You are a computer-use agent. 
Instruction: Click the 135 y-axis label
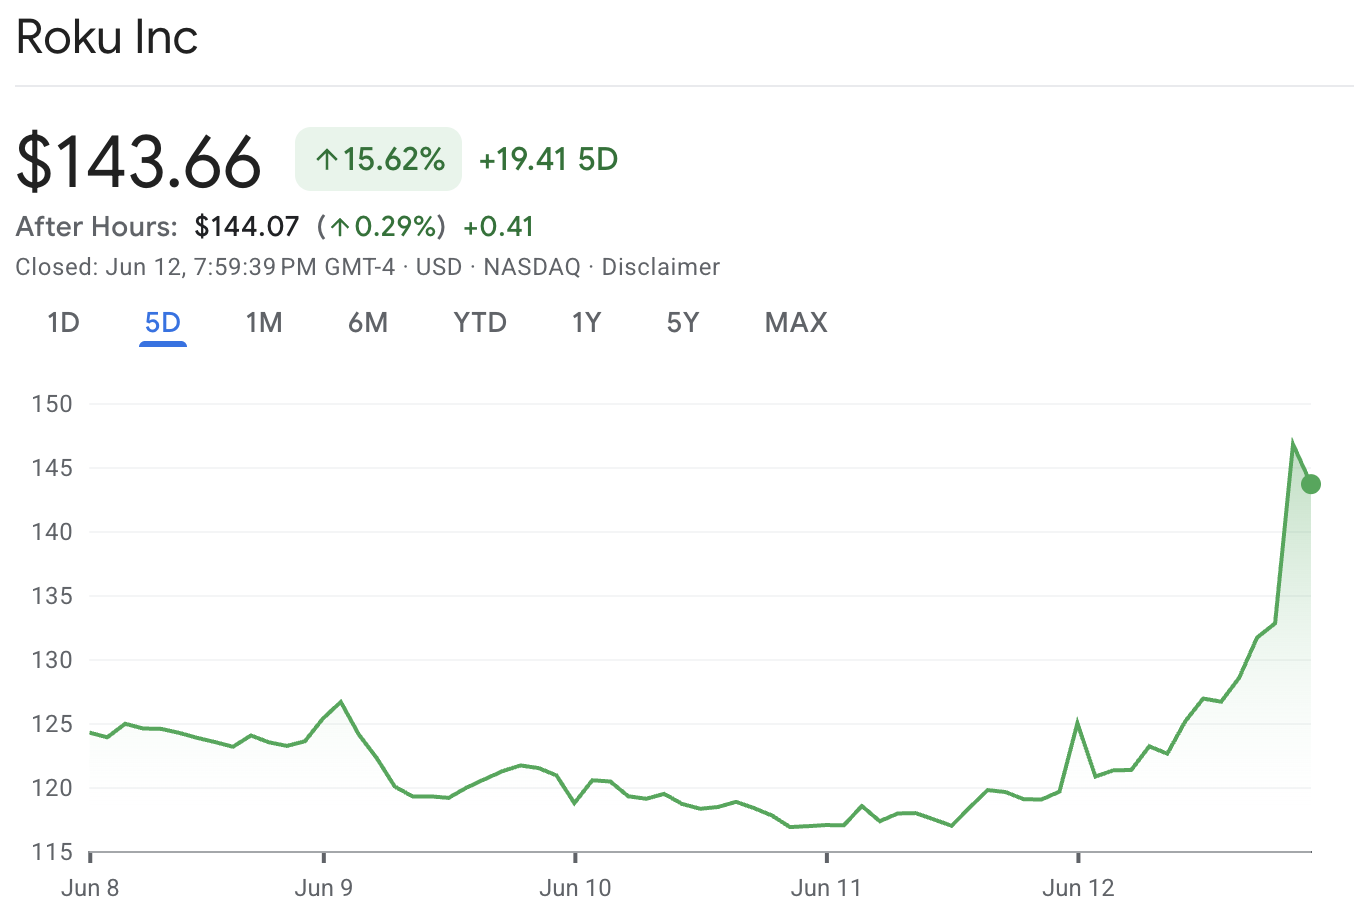coord(52,596)
